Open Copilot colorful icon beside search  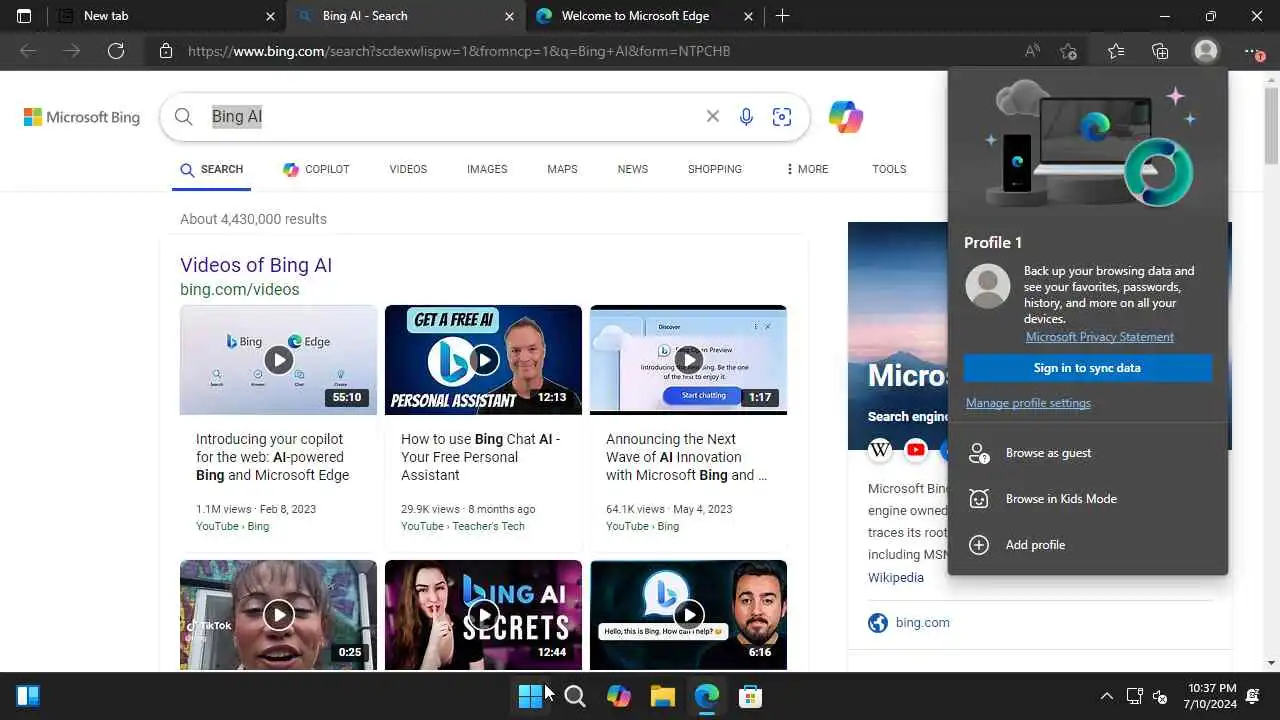click(x=846, y=117)
